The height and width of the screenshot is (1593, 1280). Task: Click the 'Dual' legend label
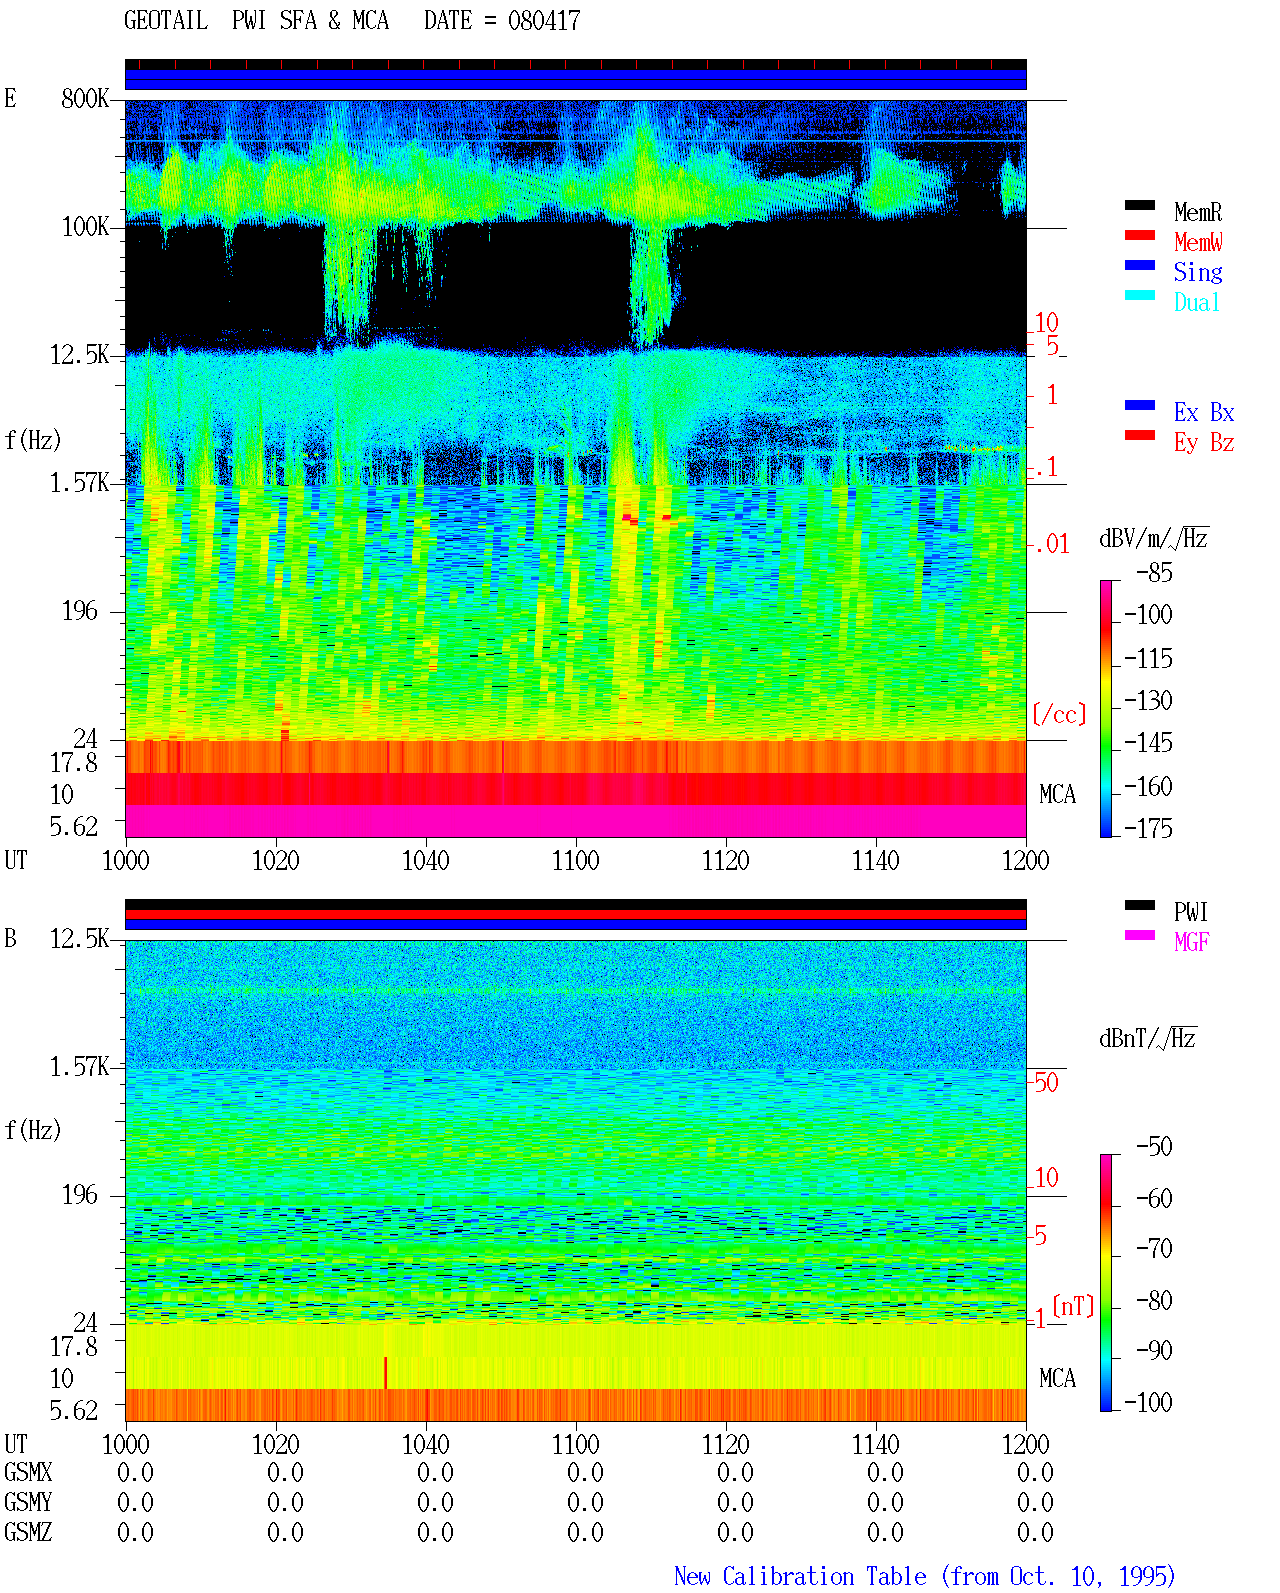tap(1198, 302)
